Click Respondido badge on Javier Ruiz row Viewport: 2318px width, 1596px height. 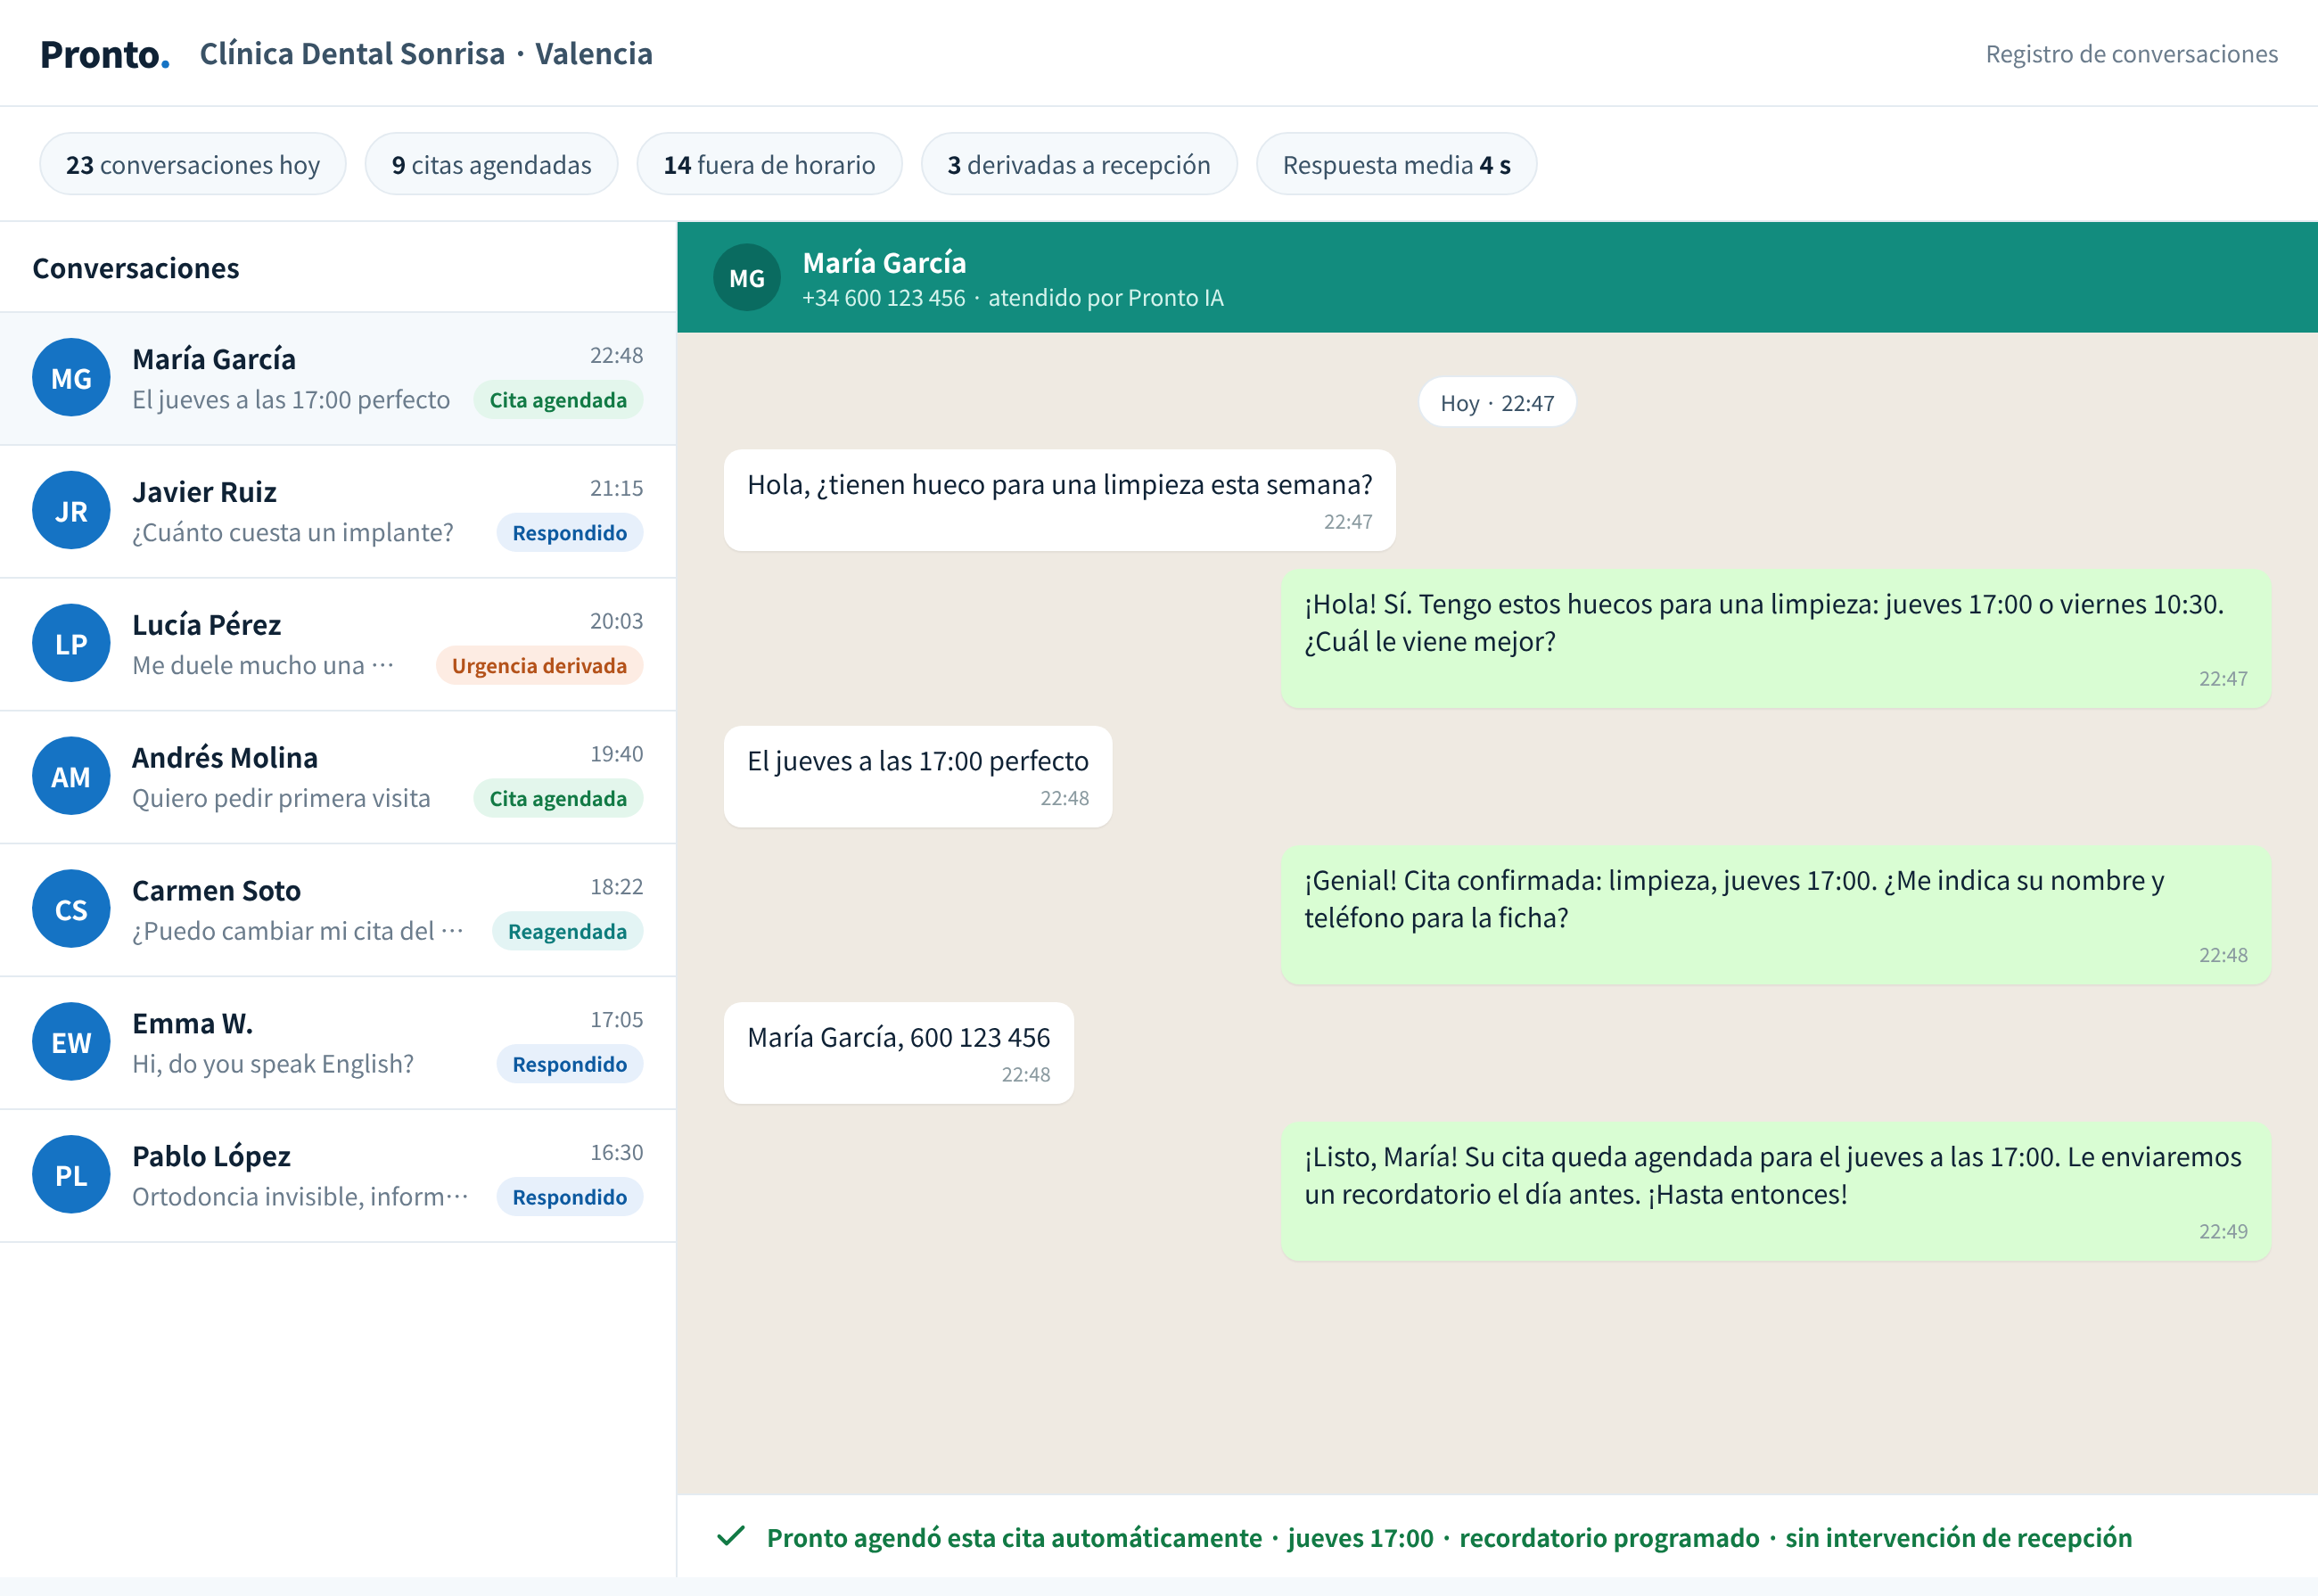coord(570,533)
